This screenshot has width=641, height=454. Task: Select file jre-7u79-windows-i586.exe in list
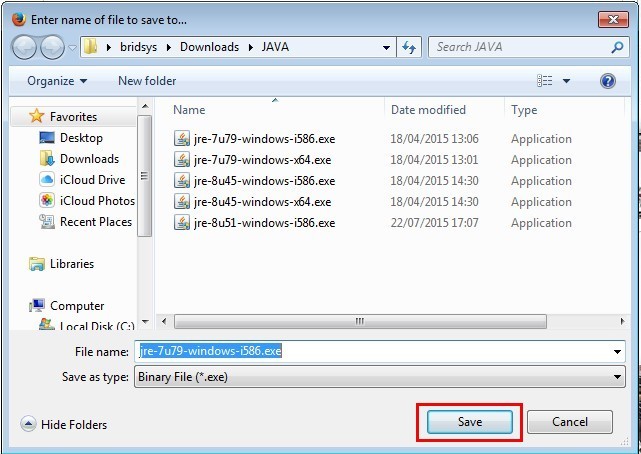tap(264, 139)
